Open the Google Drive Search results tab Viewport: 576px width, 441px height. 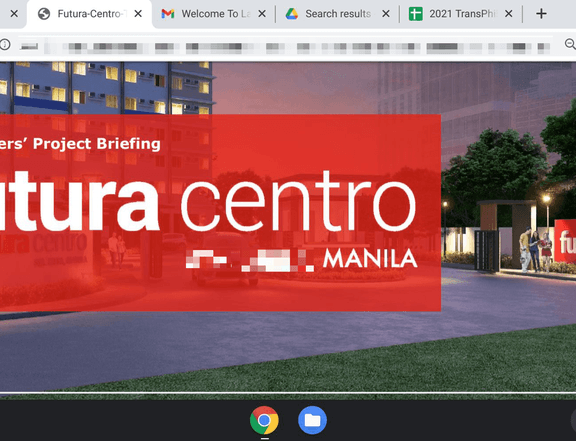(x=337, y=14)
